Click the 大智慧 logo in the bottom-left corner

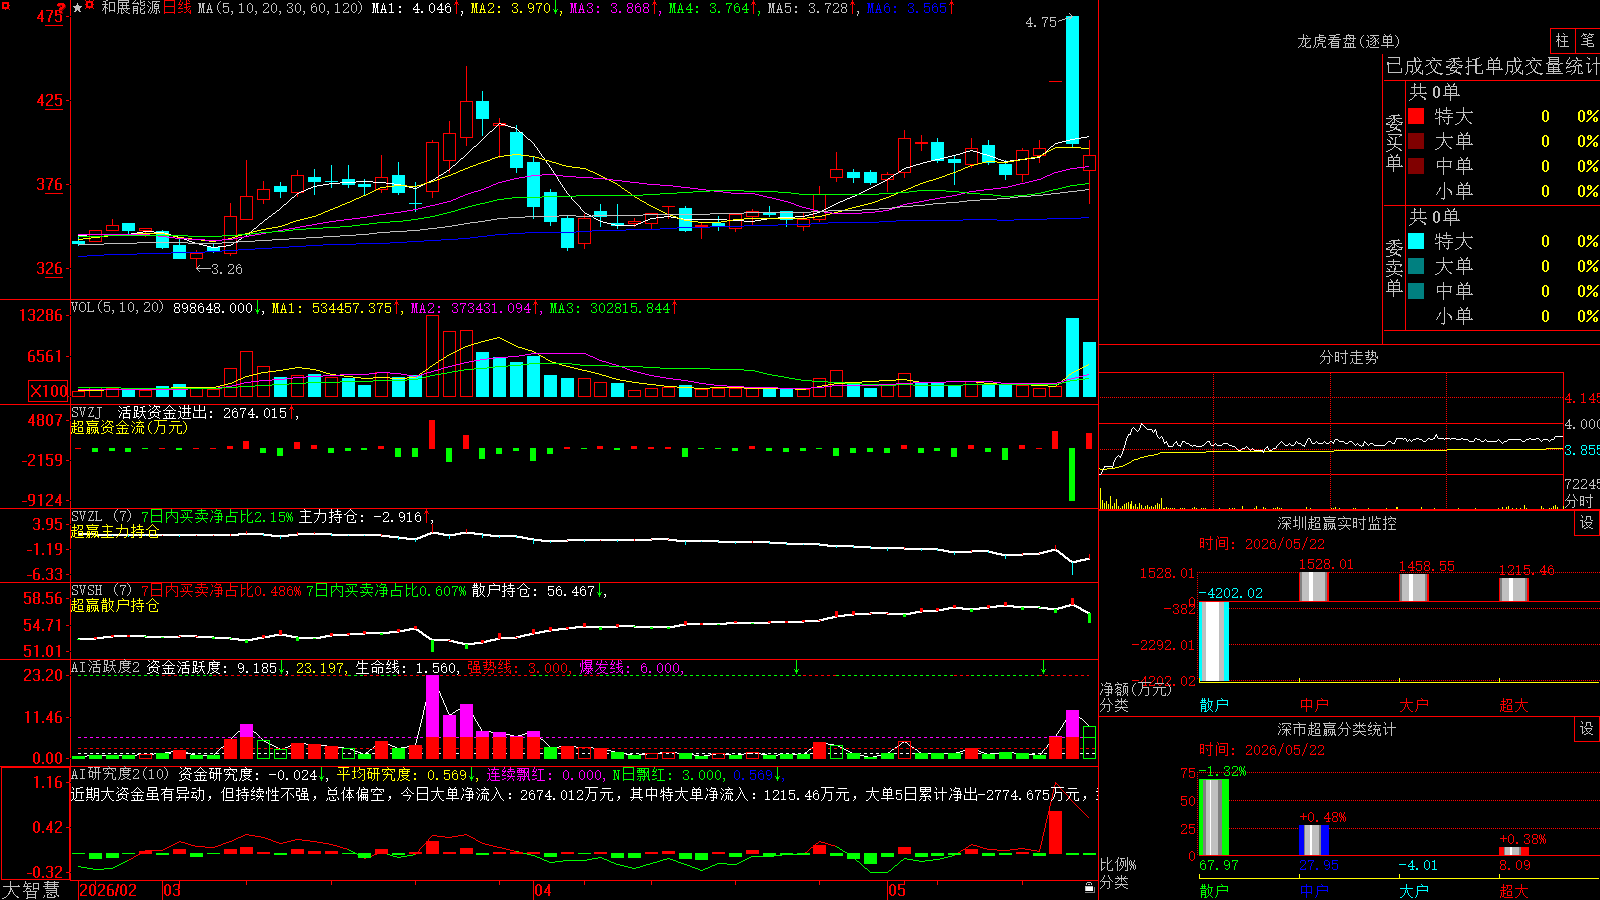31,890
